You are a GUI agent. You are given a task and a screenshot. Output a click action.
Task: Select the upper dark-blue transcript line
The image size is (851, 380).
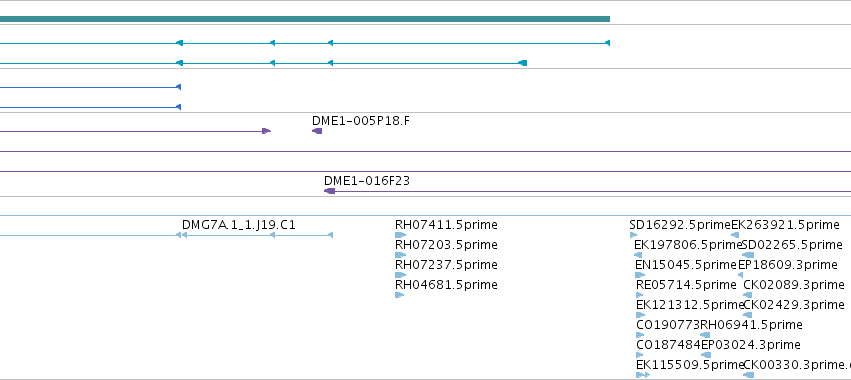[90, 87]
